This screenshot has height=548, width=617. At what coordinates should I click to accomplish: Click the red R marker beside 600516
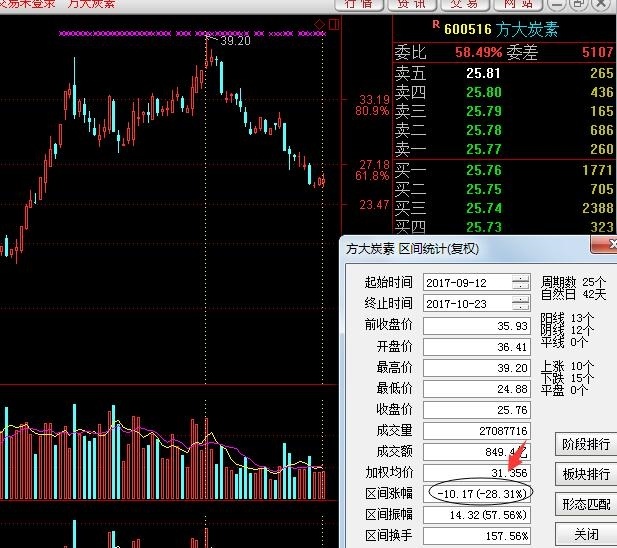(436, 24)
